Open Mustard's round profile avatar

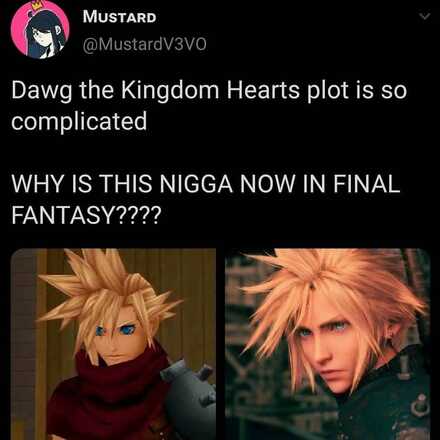(40, 30)
